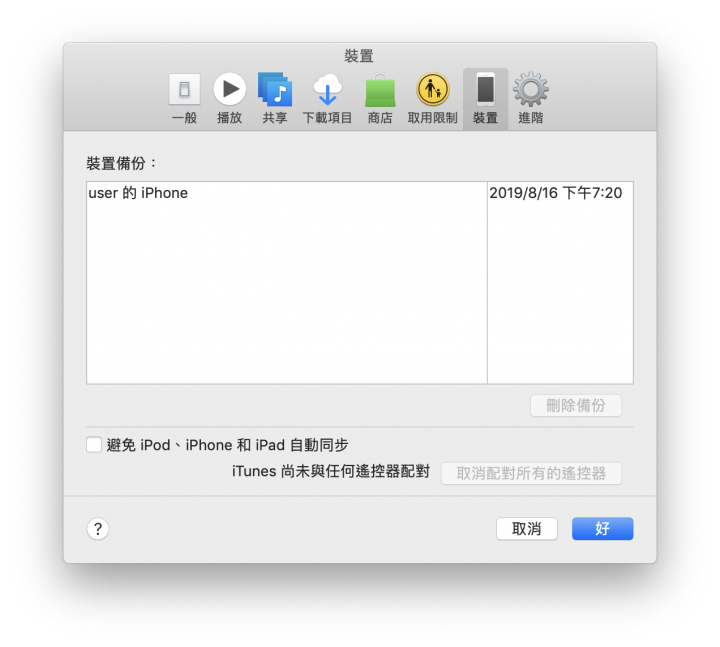
Task: Enable the 避免 iPod、iPhone 和 iPad 自動同步 checkbox
Action: click(94, 444)
